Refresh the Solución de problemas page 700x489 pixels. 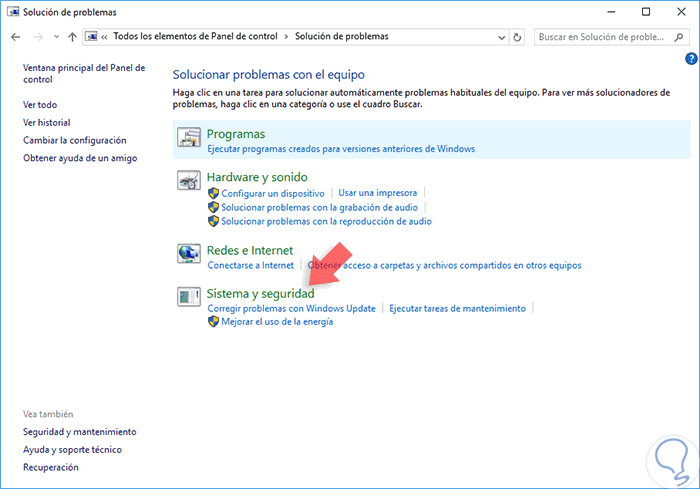click(x=517, y=38)
